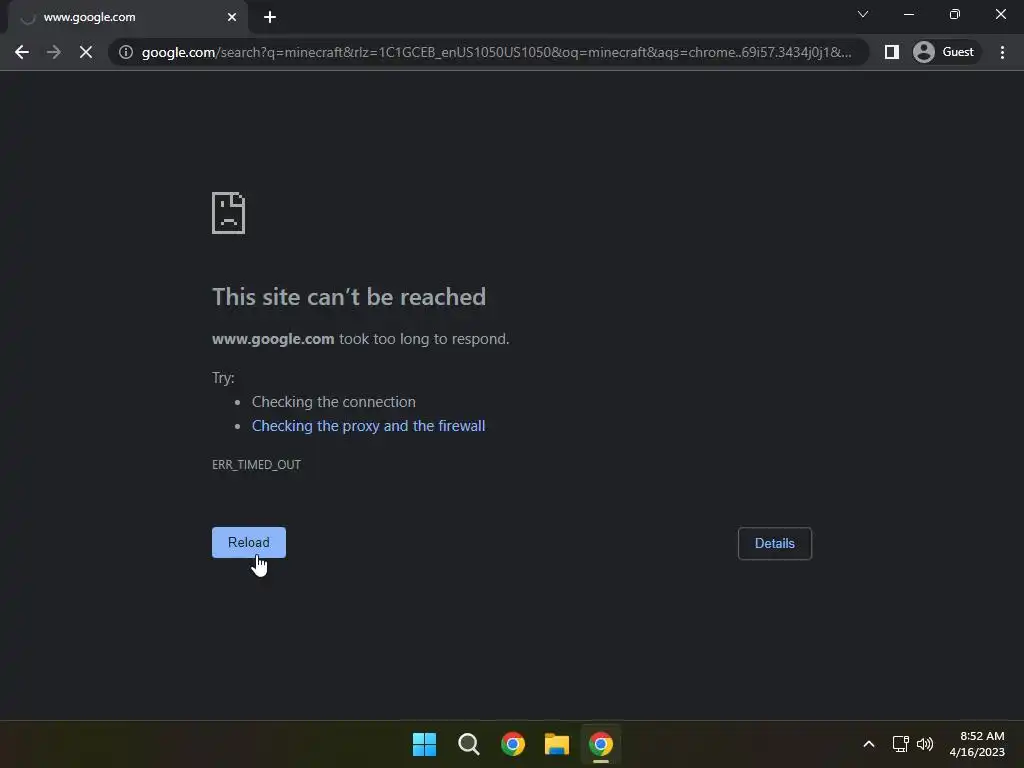Click the Reload button
The image size is (1024, 768).
pyautogui.click(x=249, y=543)
